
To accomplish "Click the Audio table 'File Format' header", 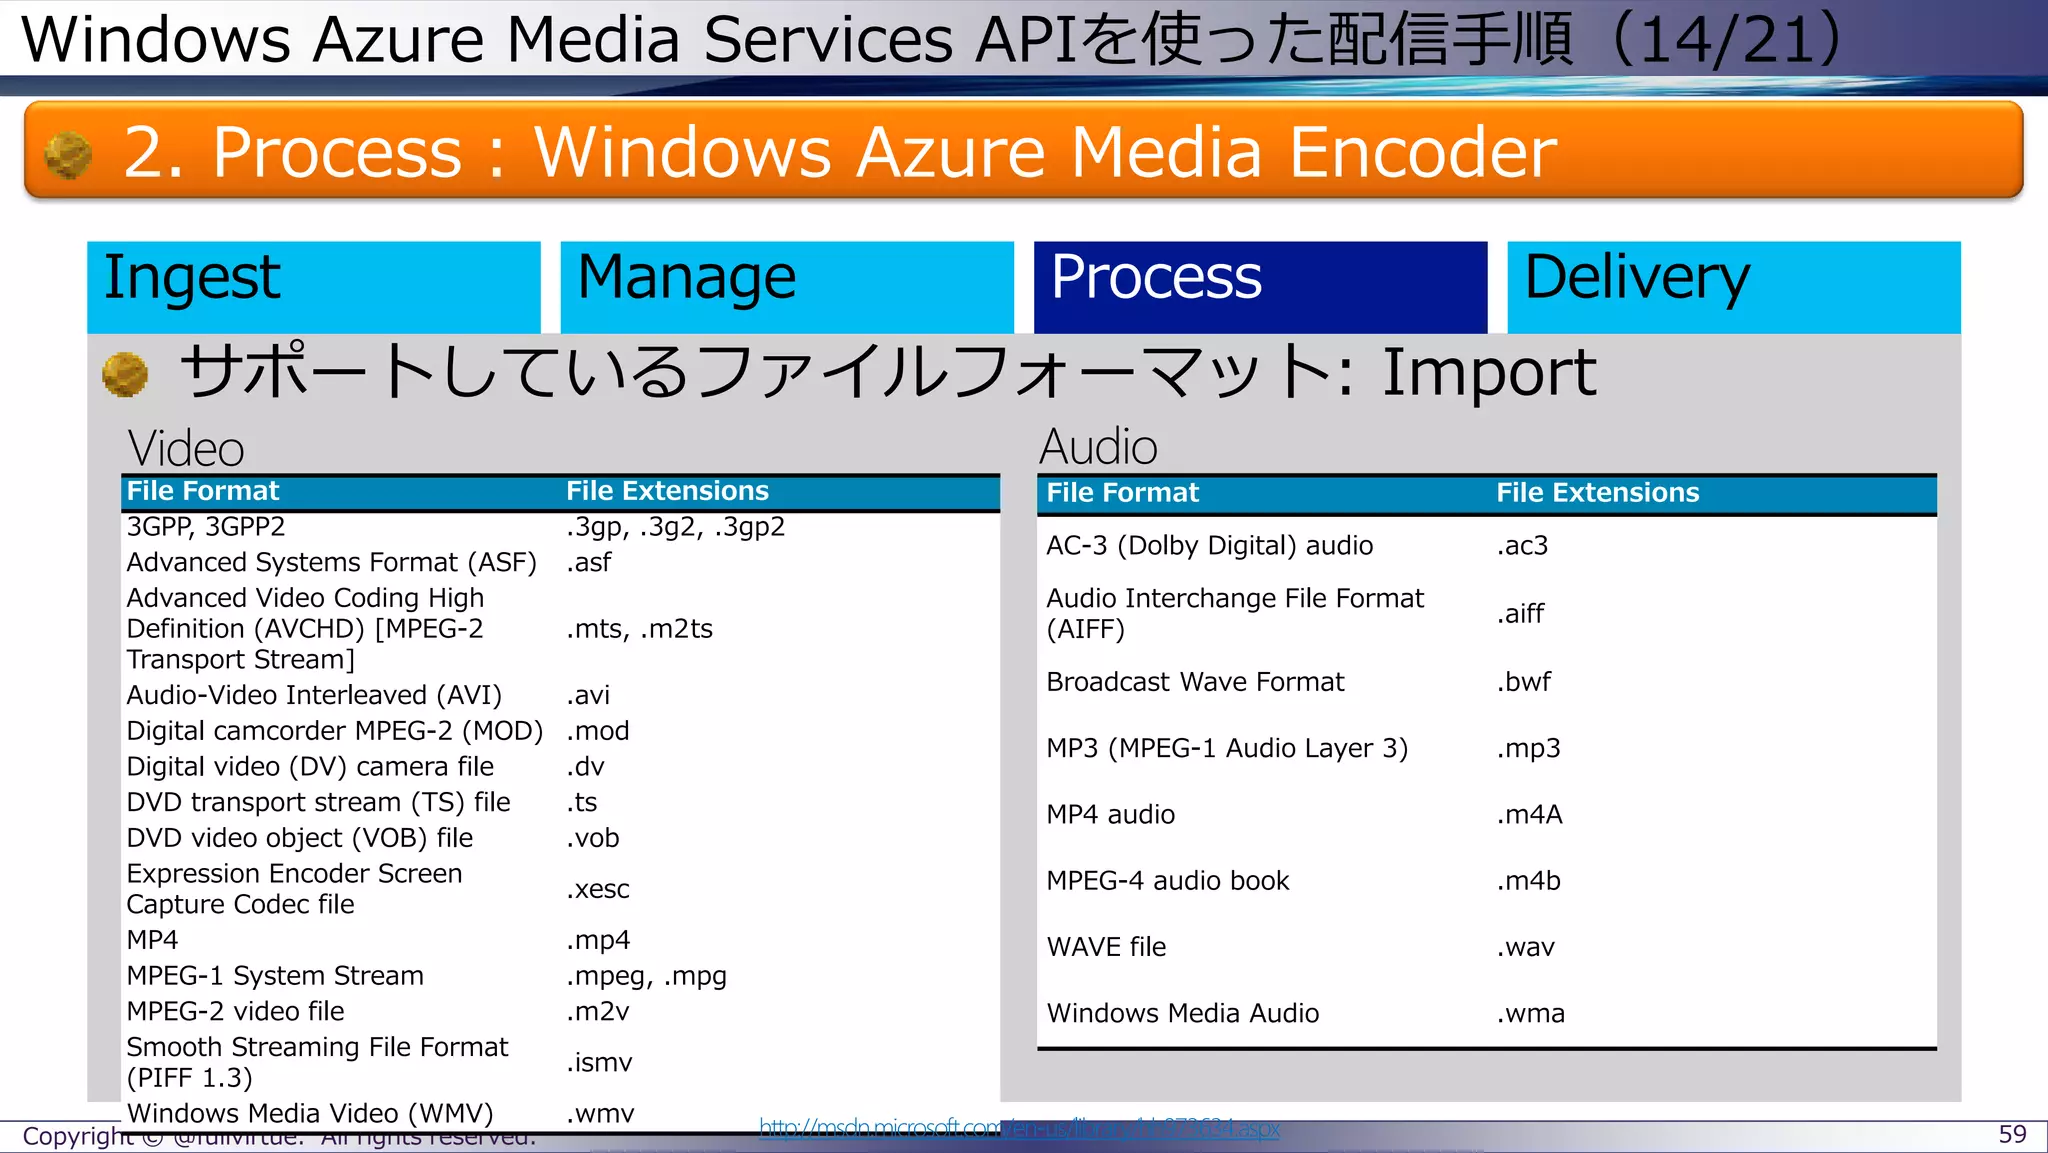I will point(1122,493).
